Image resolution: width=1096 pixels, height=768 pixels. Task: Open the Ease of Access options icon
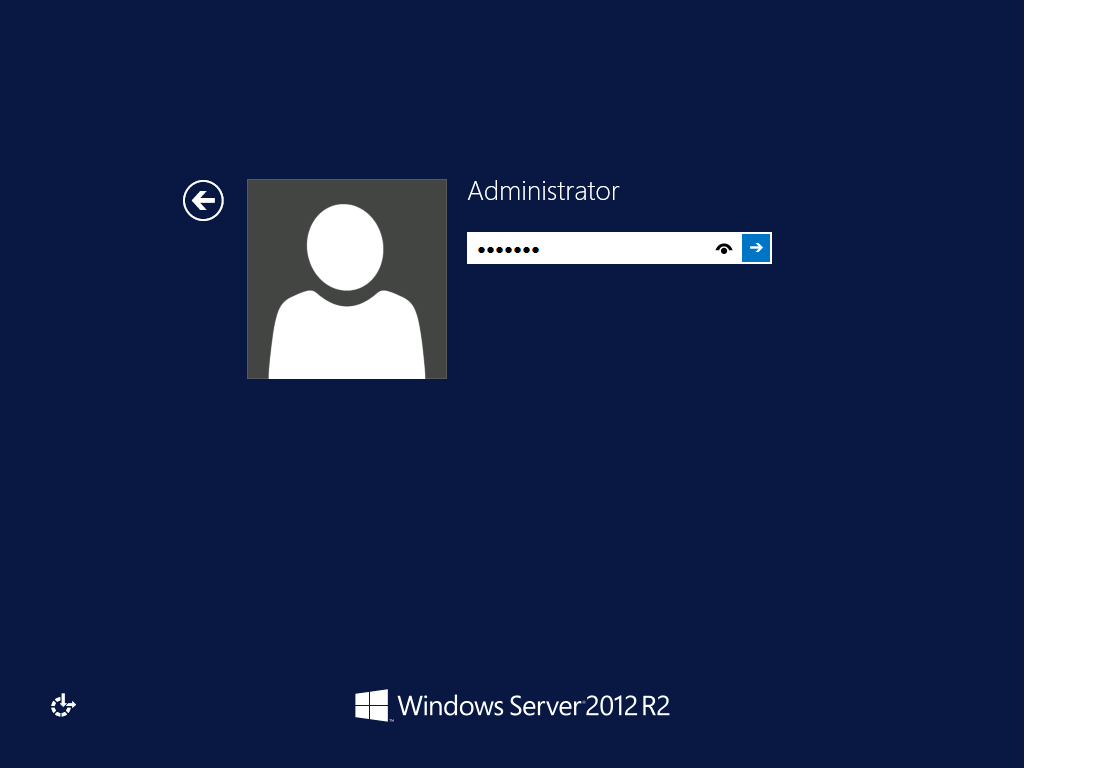(x=63, y=705)
